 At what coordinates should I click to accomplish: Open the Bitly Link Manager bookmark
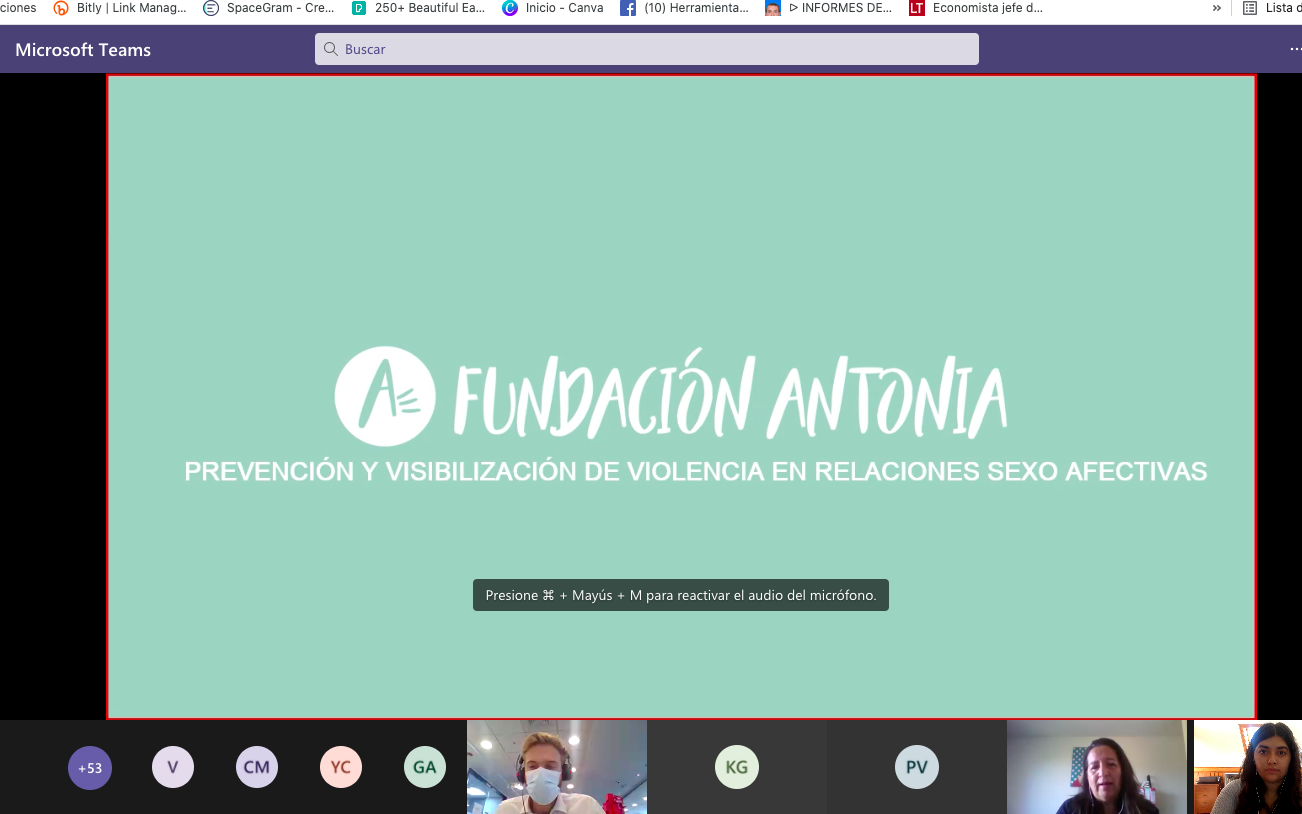120,8
